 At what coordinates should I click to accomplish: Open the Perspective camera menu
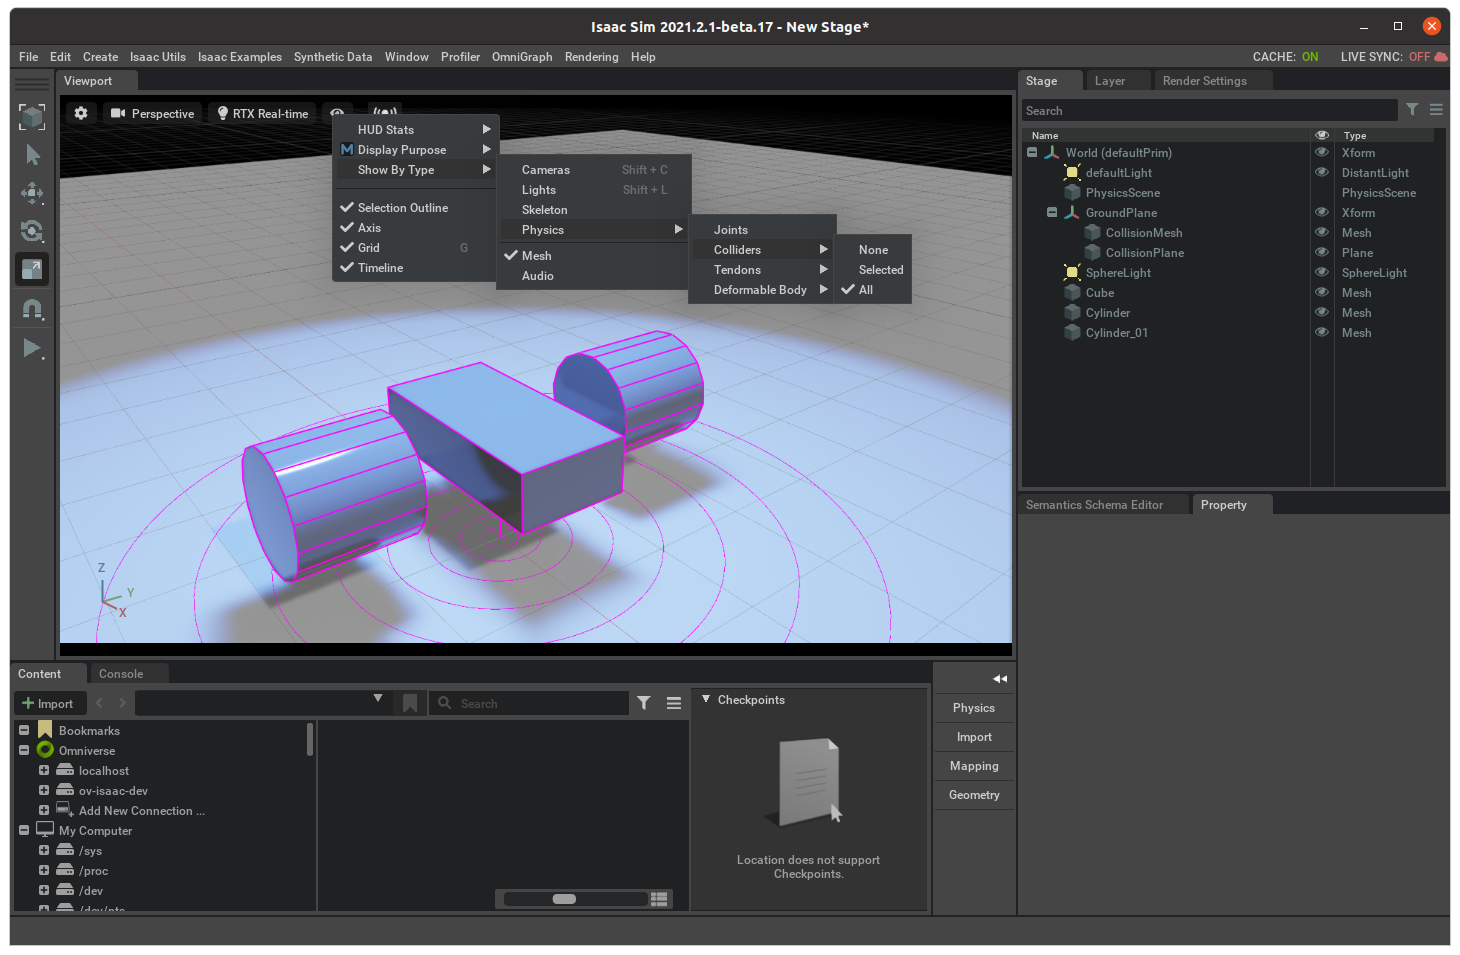click(x=152, y=113)
